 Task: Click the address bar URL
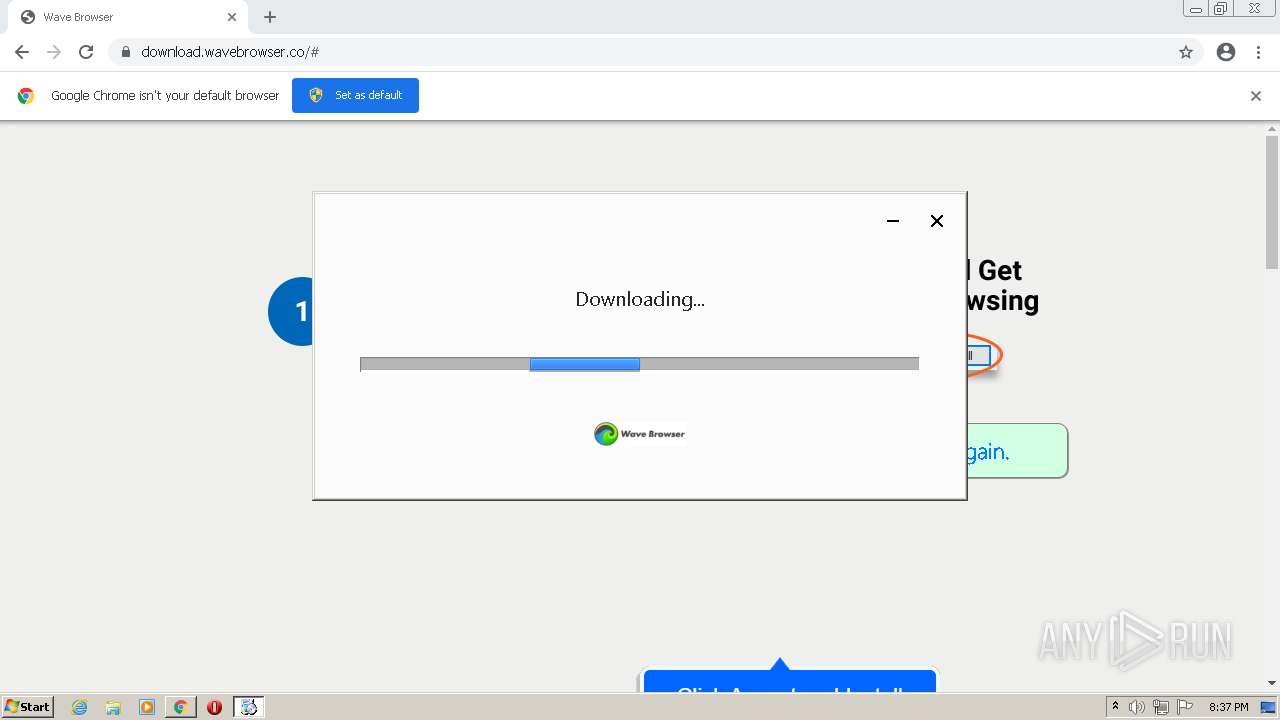[x=230, y=52]
